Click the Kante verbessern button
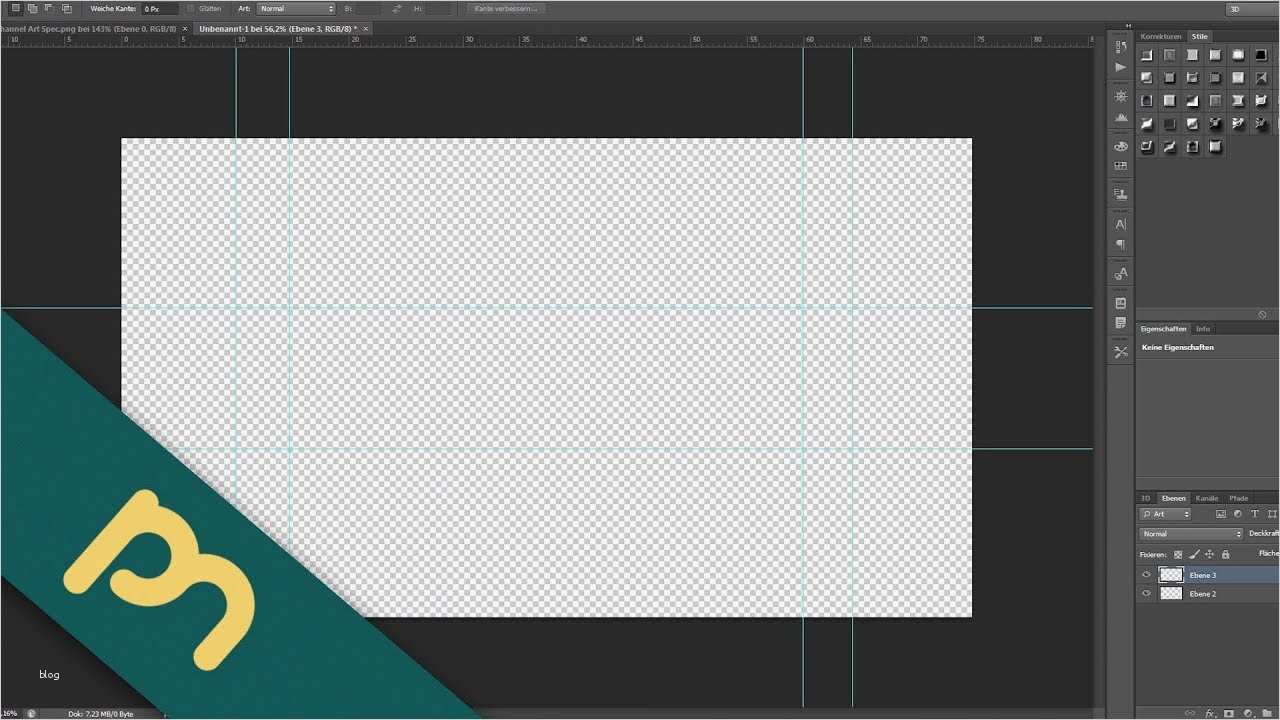 point(508,8)
